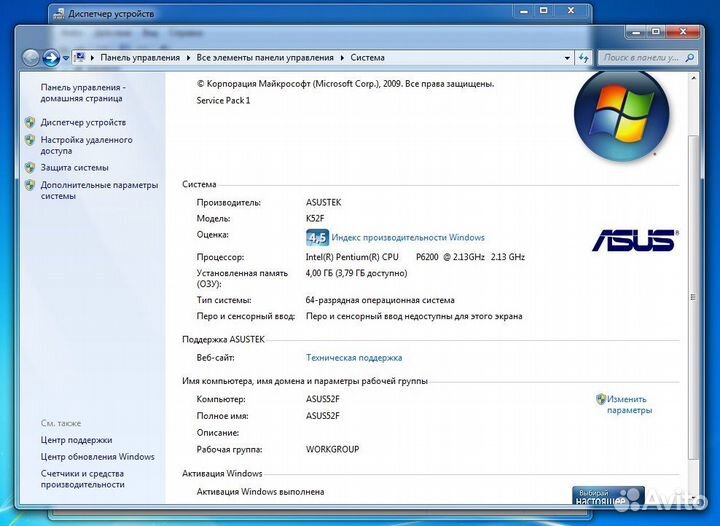720x526 pixels.
Task: Click the Forward navigation arrow button
Action: click(51, 58)
